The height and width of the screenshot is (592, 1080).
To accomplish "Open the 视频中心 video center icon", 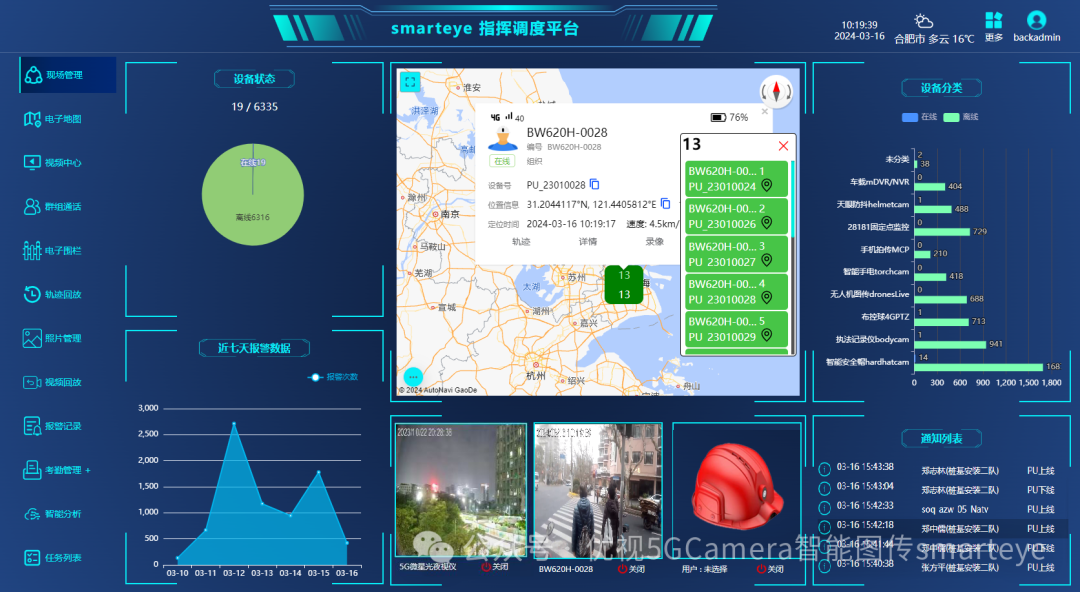I will pos(32,163).
